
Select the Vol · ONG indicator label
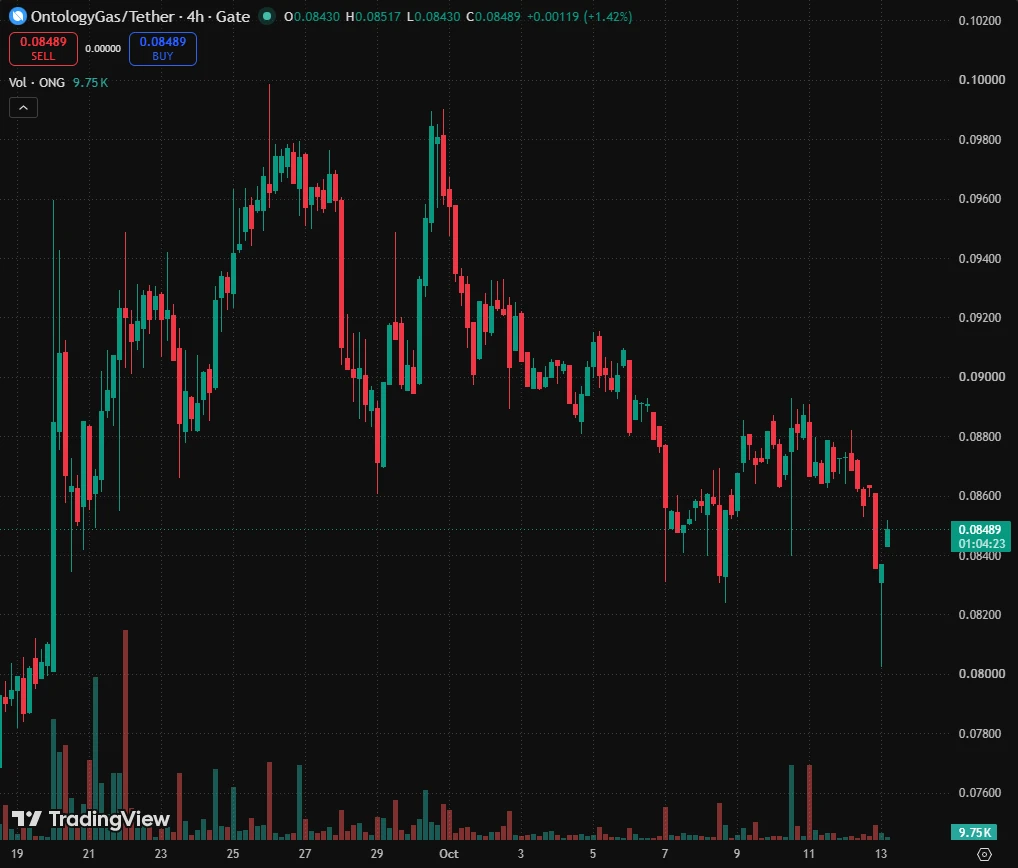pos(36,82)
